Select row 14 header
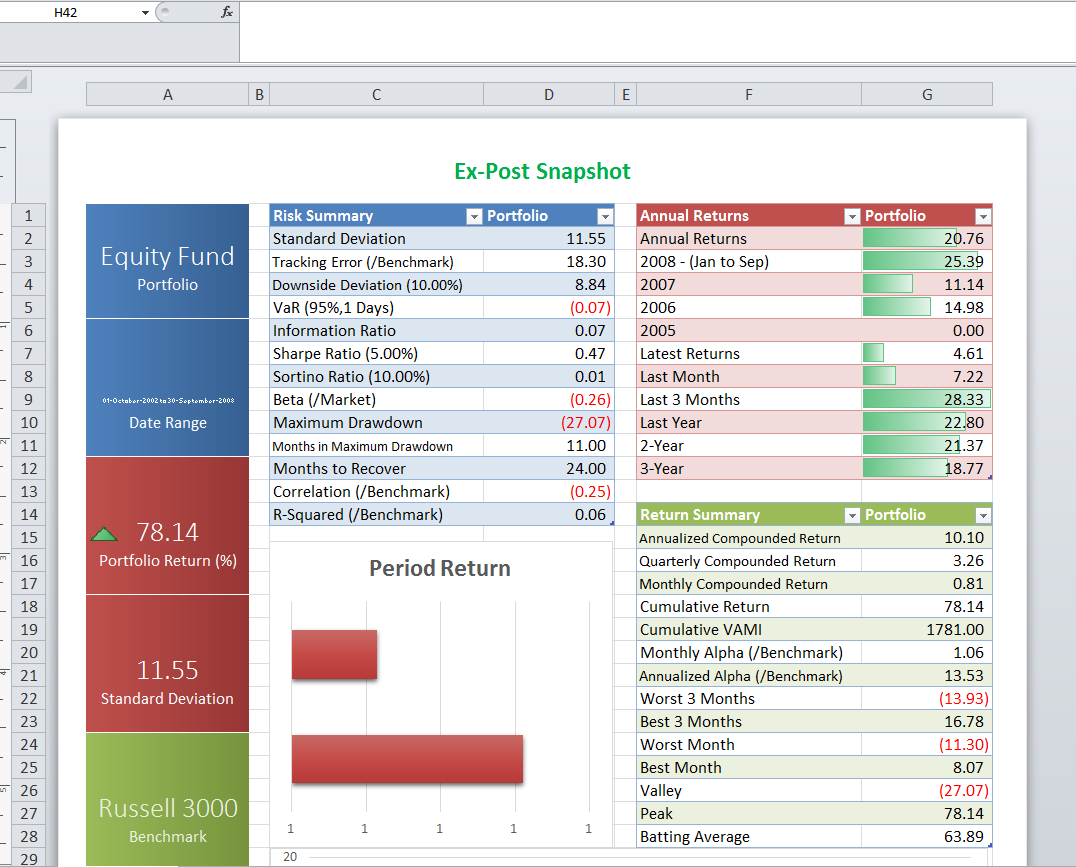The width and height of the screenshot is (1076, 867). coord(28,514)
